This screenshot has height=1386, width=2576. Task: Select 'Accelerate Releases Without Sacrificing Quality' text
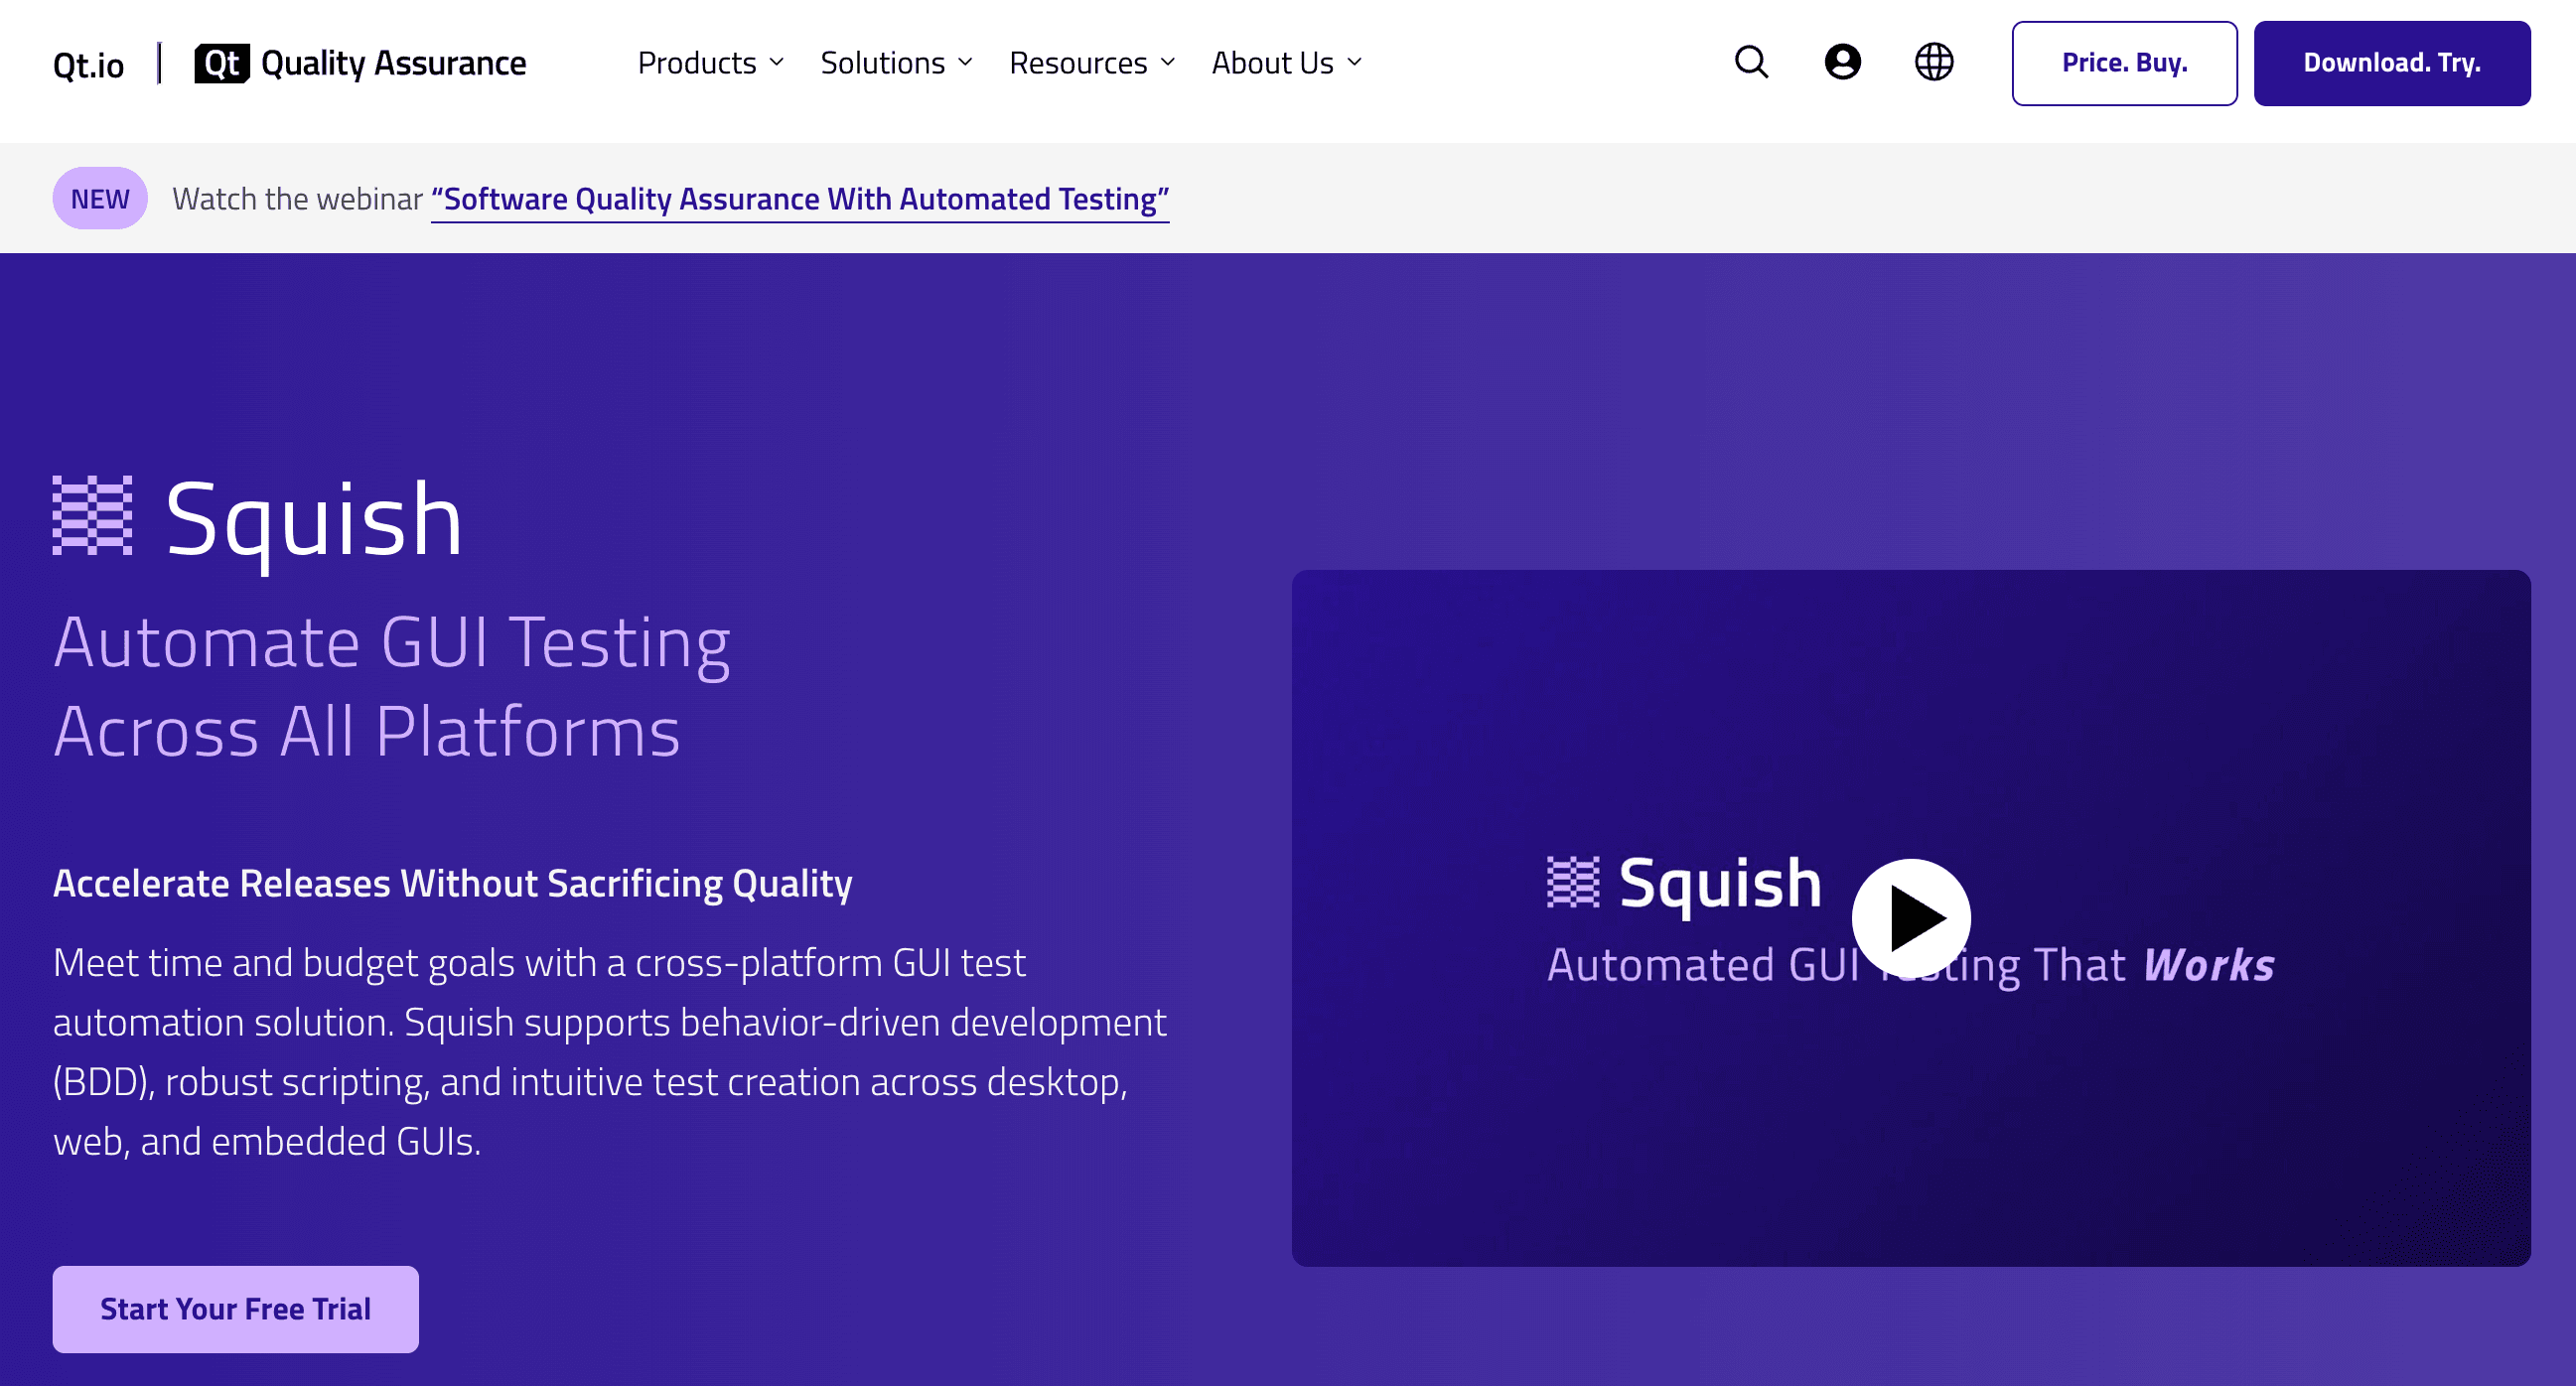453,884
